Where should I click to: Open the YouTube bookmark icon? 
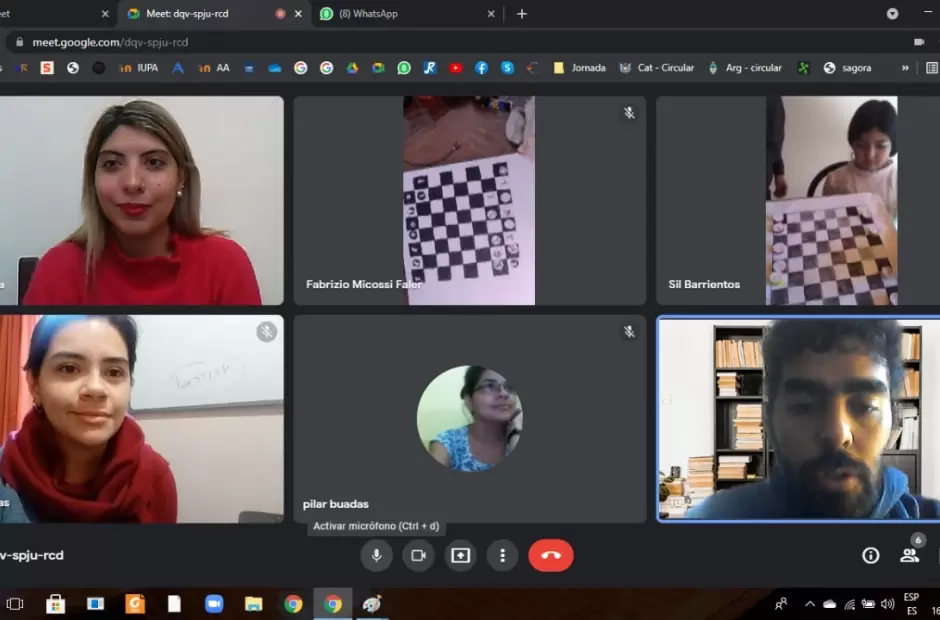456,68
